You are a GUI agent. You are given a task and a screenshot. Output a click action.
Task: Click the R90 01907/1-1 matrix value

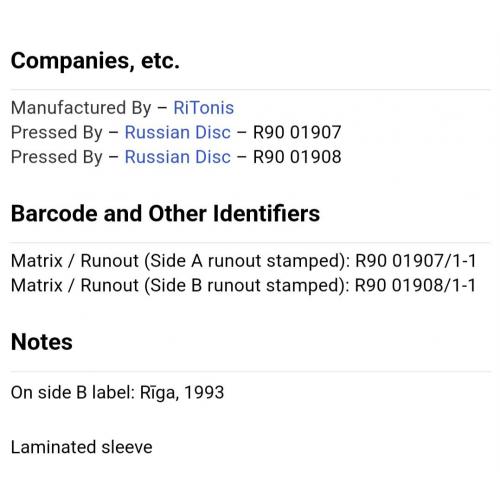(x=416, y=261)
